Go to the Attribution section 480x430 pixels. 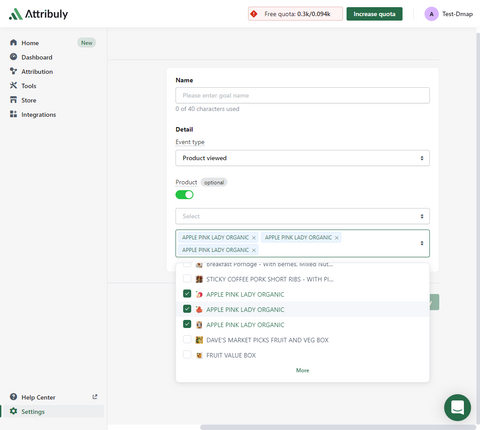pyautogui.click(x=37, y=72)
